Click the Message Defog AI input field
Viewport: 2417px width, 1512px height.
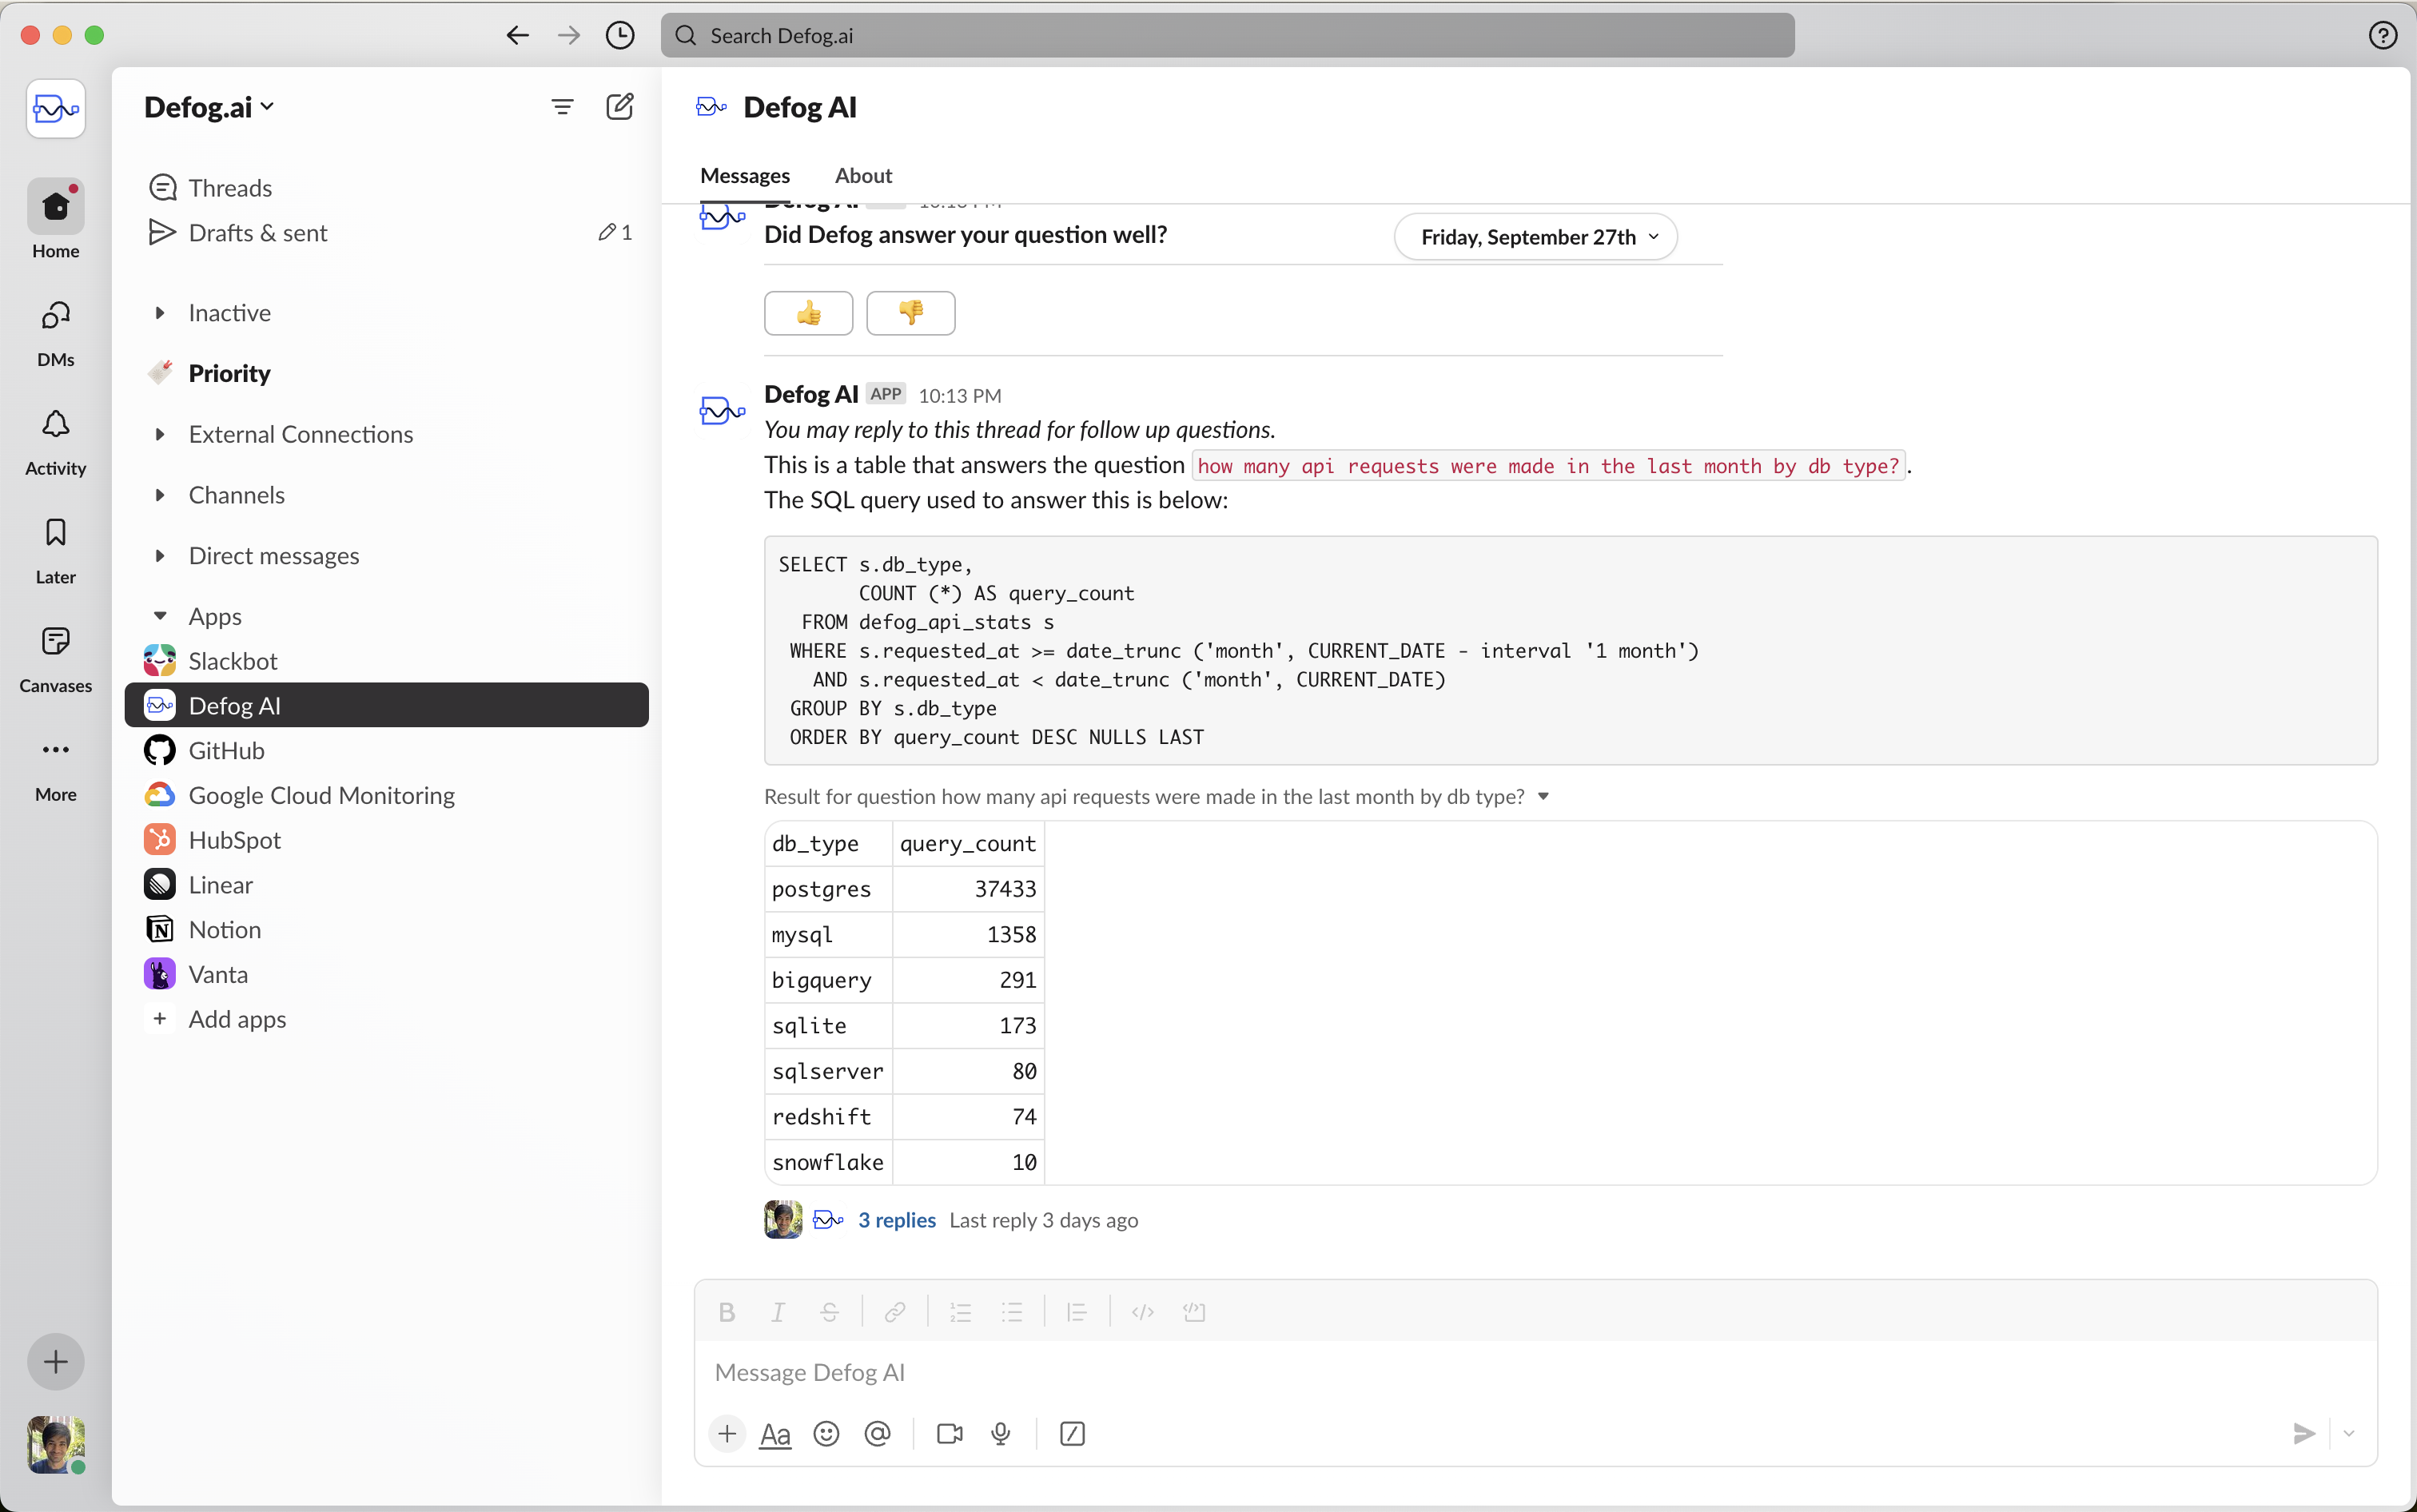[1531, 1371]
